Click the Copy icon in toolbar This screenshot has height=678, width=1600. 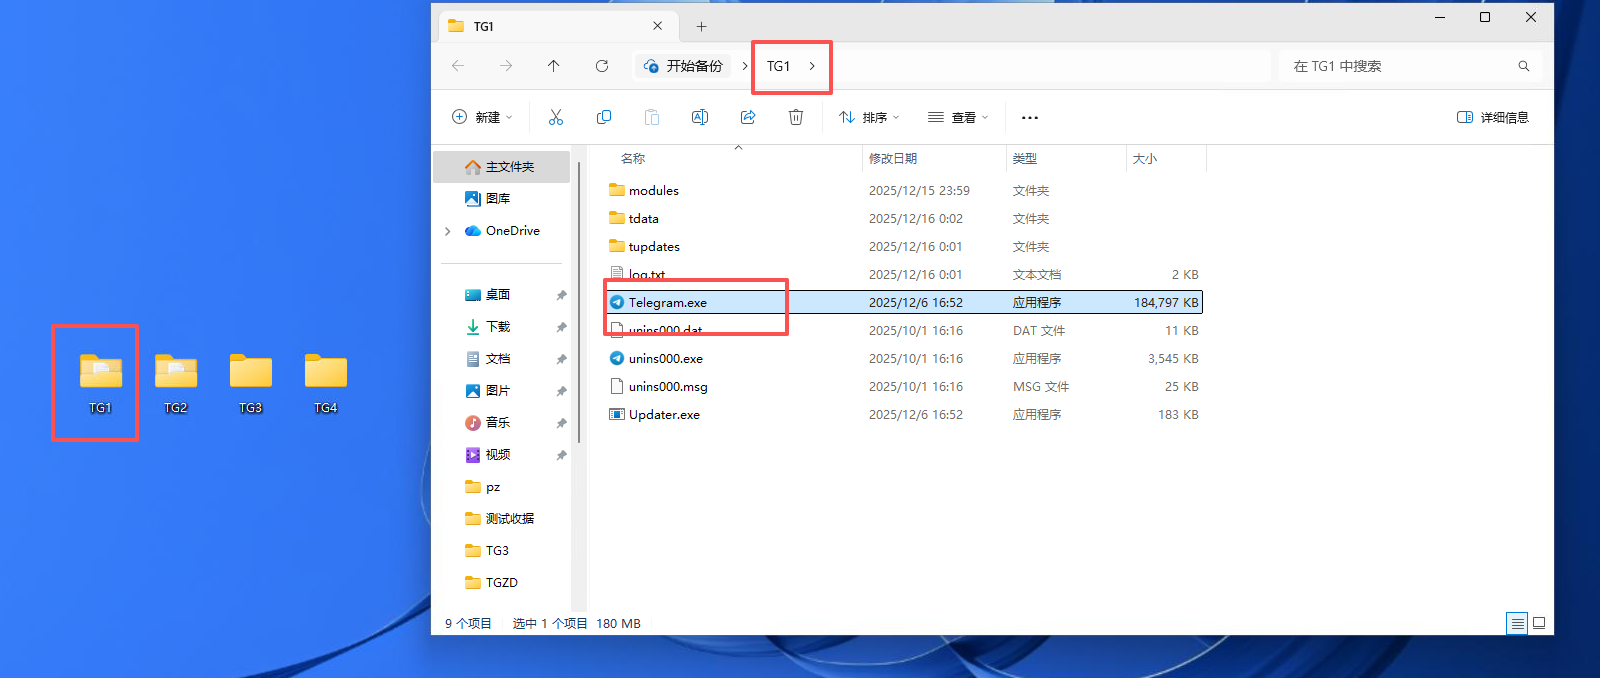(x=604, y=117)
